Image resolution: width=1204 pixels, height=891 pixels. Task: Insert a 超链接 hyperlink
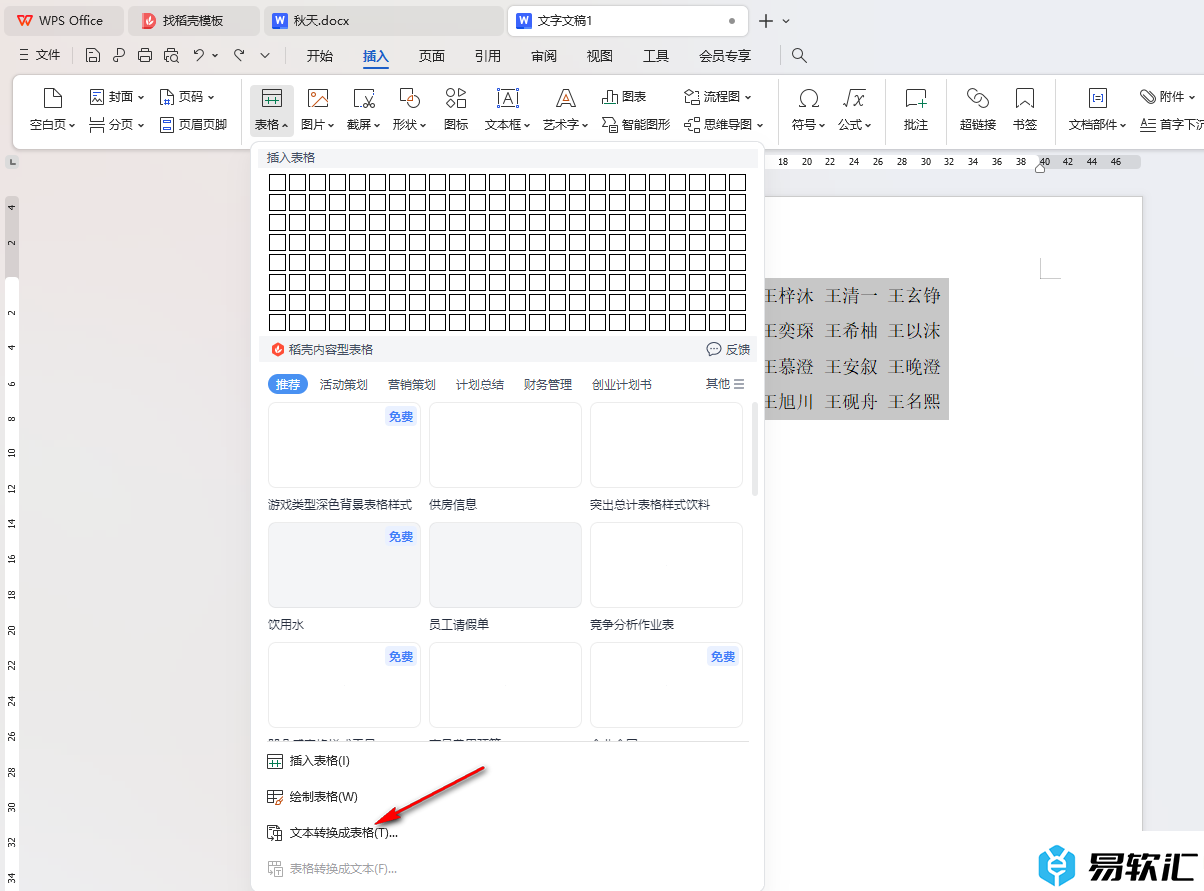978,110
